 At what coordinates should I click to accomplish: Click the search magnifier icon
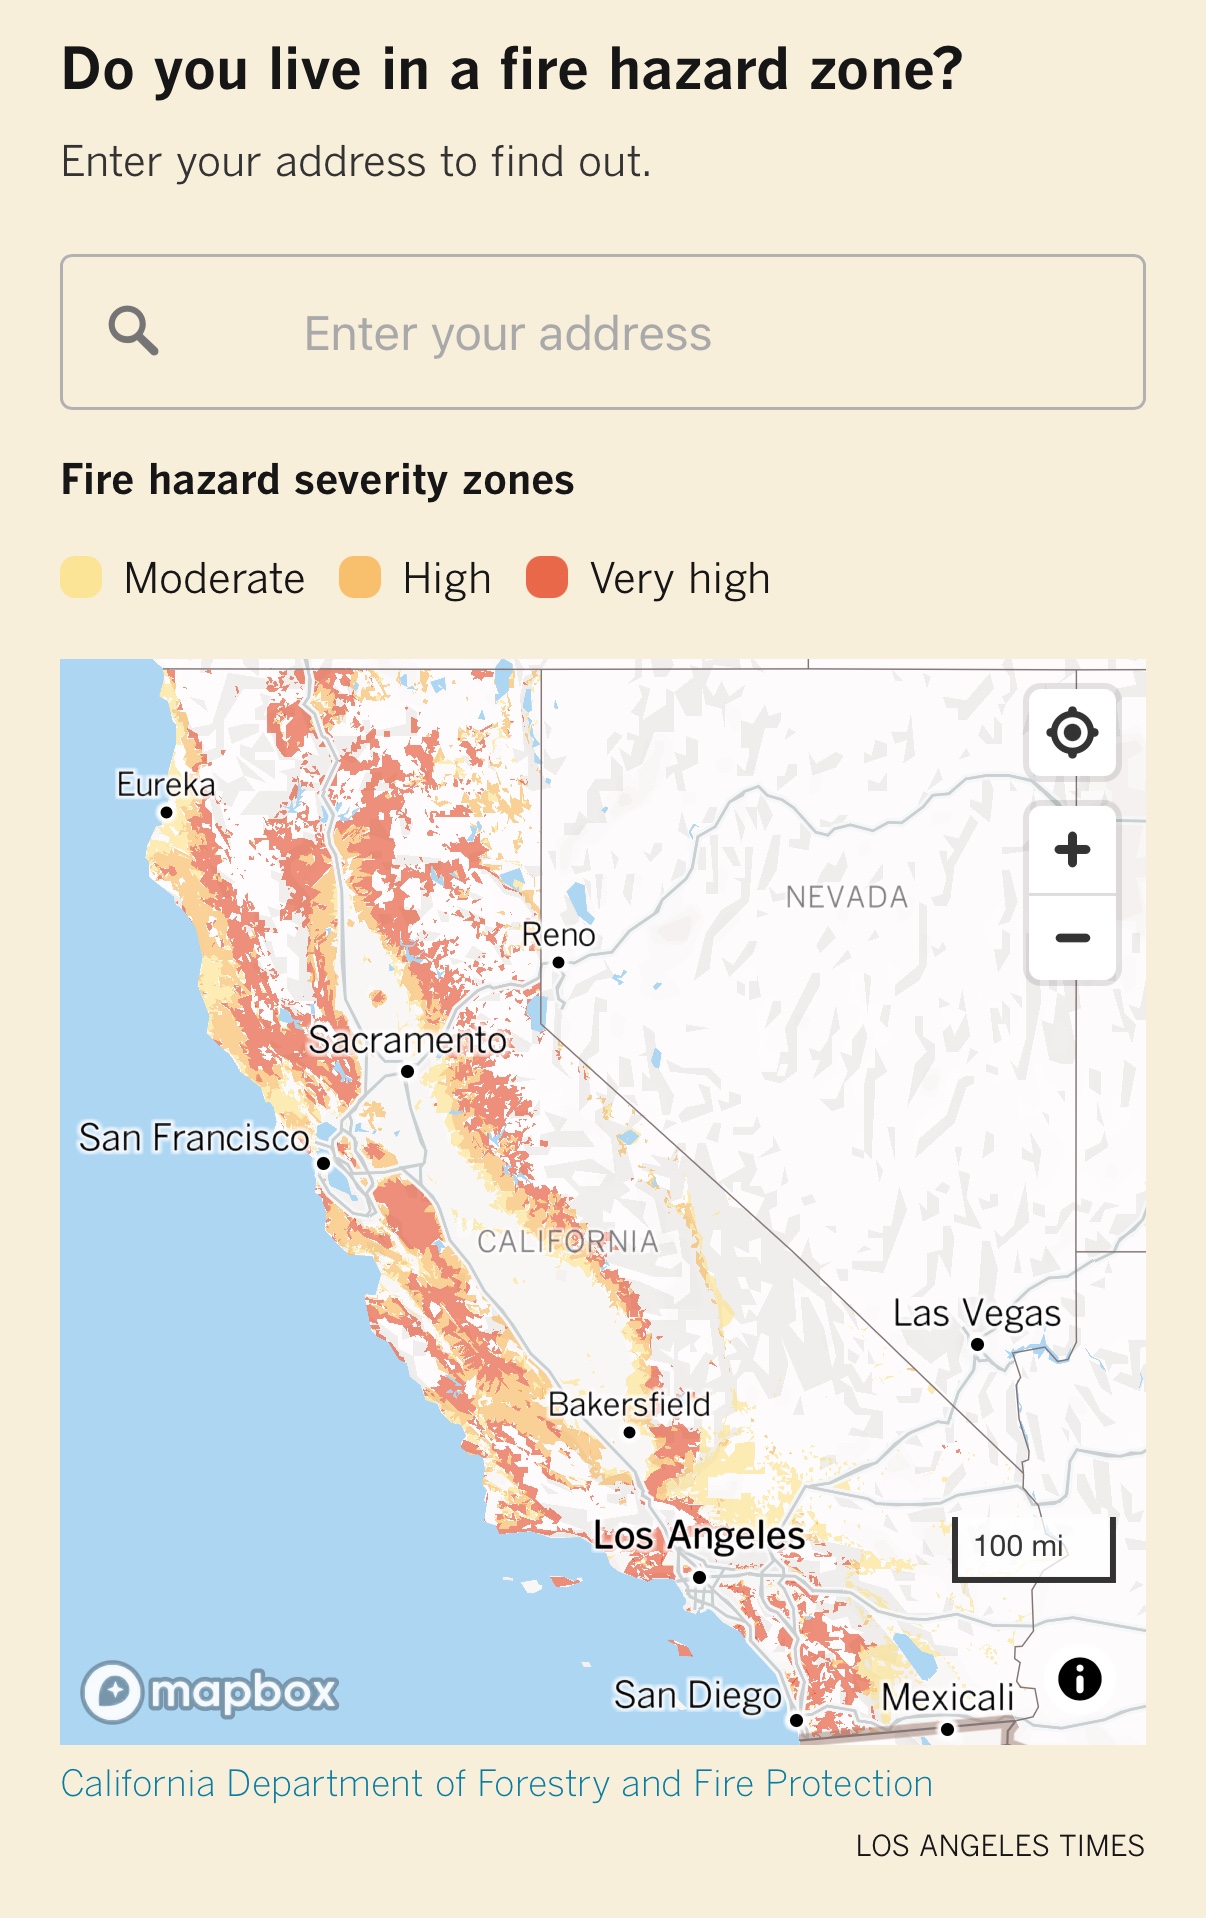(x=133, y=331)
